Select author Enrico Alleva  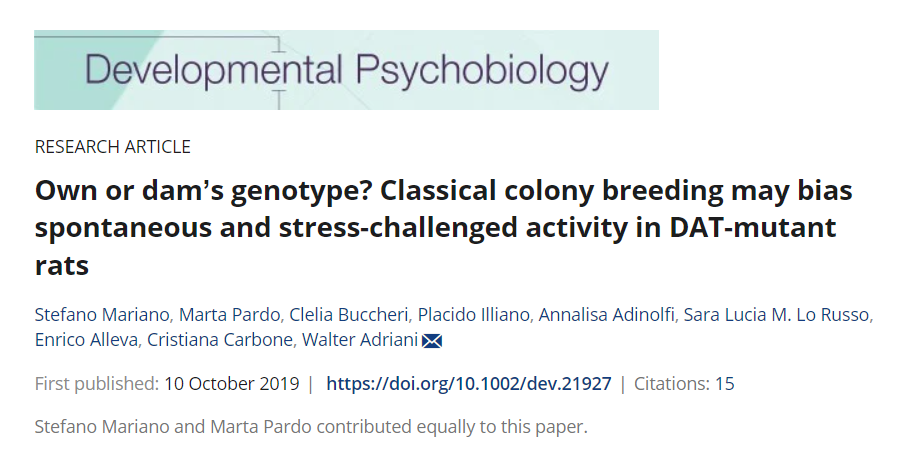pyautogui.click(x=87, y=340)
